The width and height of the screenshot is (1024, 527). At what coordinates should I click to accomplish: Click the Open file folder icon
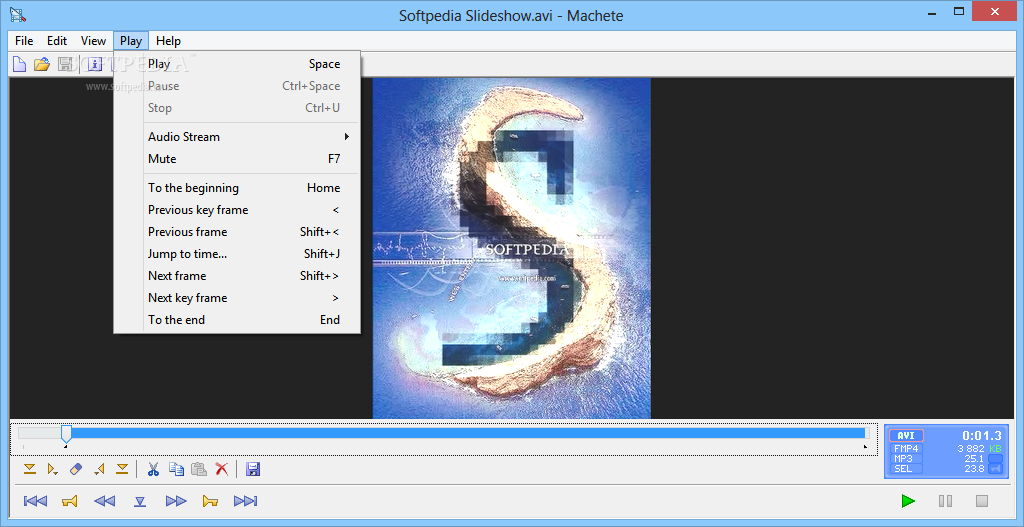42,64
